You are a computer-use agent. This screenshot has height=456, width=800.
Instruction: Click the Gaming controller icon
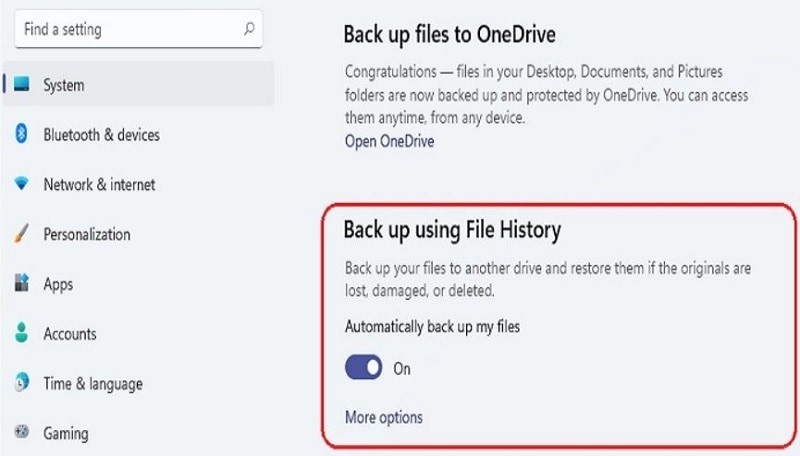tap(22, 433)
